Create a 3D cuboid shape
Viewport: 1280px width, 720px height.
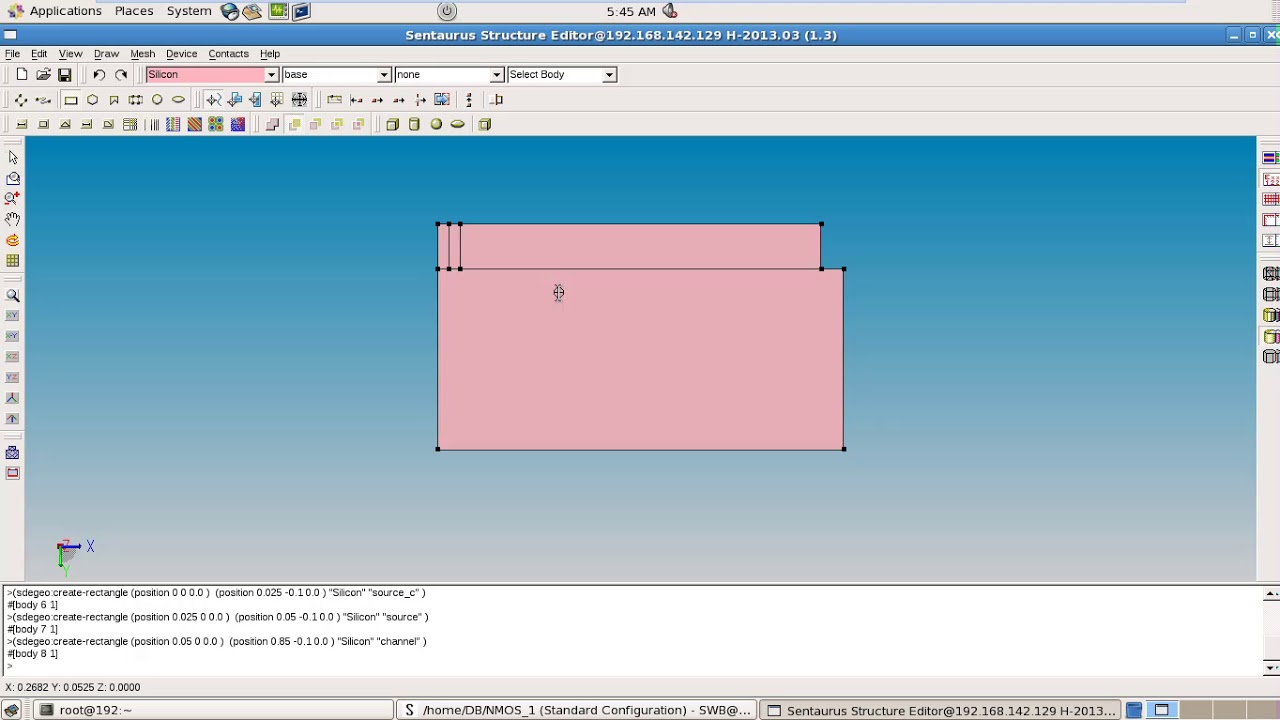[392, 124]
